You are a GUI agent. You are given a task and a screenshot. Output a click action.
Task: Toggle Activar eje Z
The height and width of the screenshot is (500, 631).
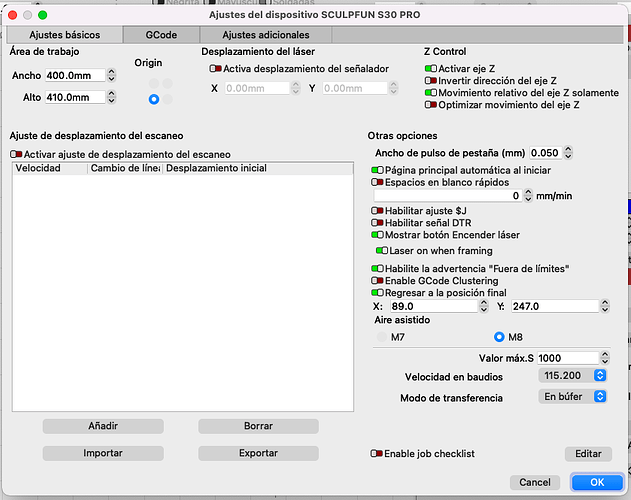tap(431, 69)
